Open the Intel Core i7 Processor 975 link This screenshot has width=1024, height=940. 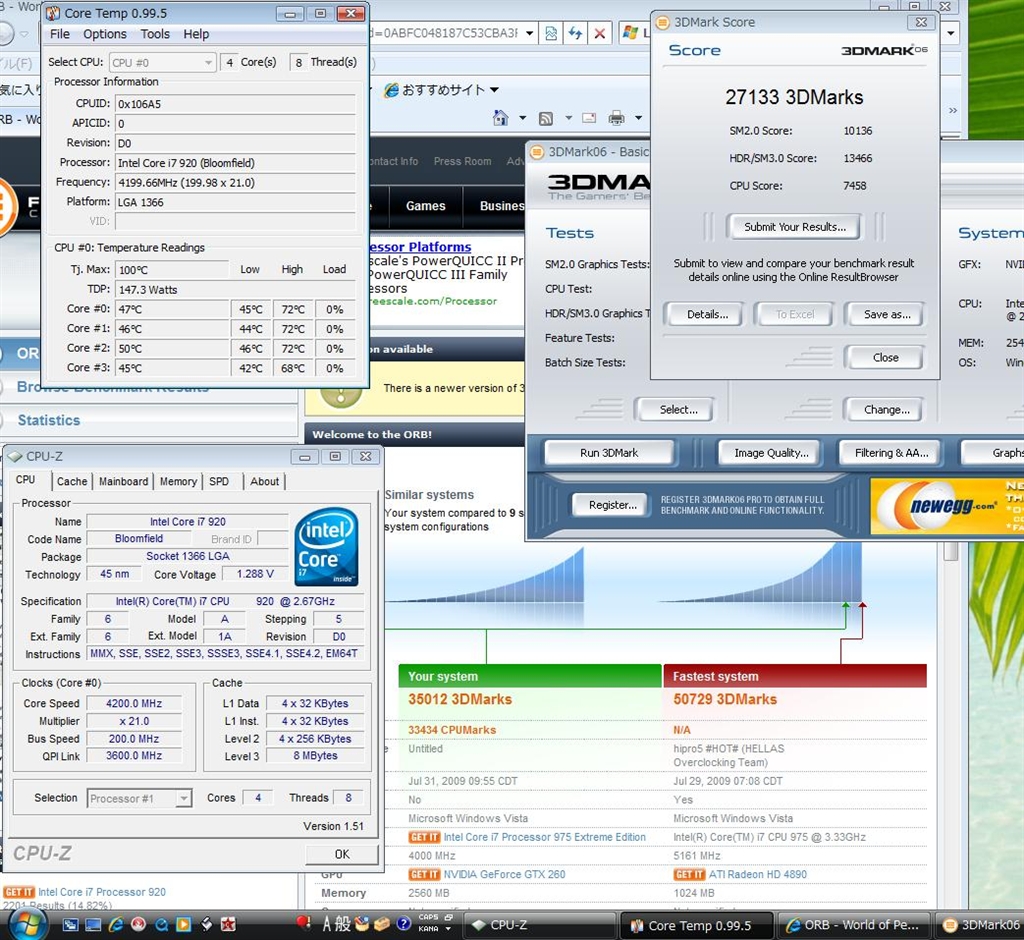(x=544, y=837)
